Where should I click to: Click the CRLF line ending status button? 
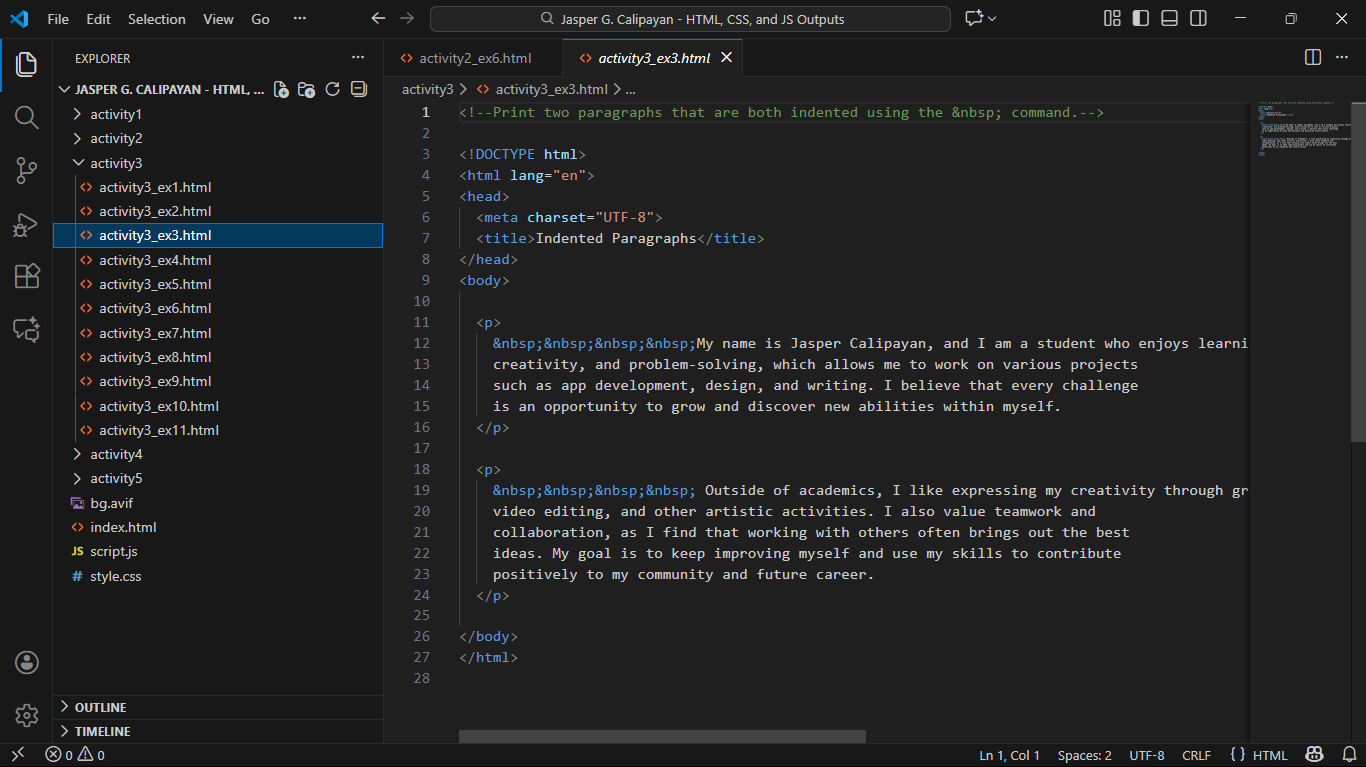[x=1196, y=756]
